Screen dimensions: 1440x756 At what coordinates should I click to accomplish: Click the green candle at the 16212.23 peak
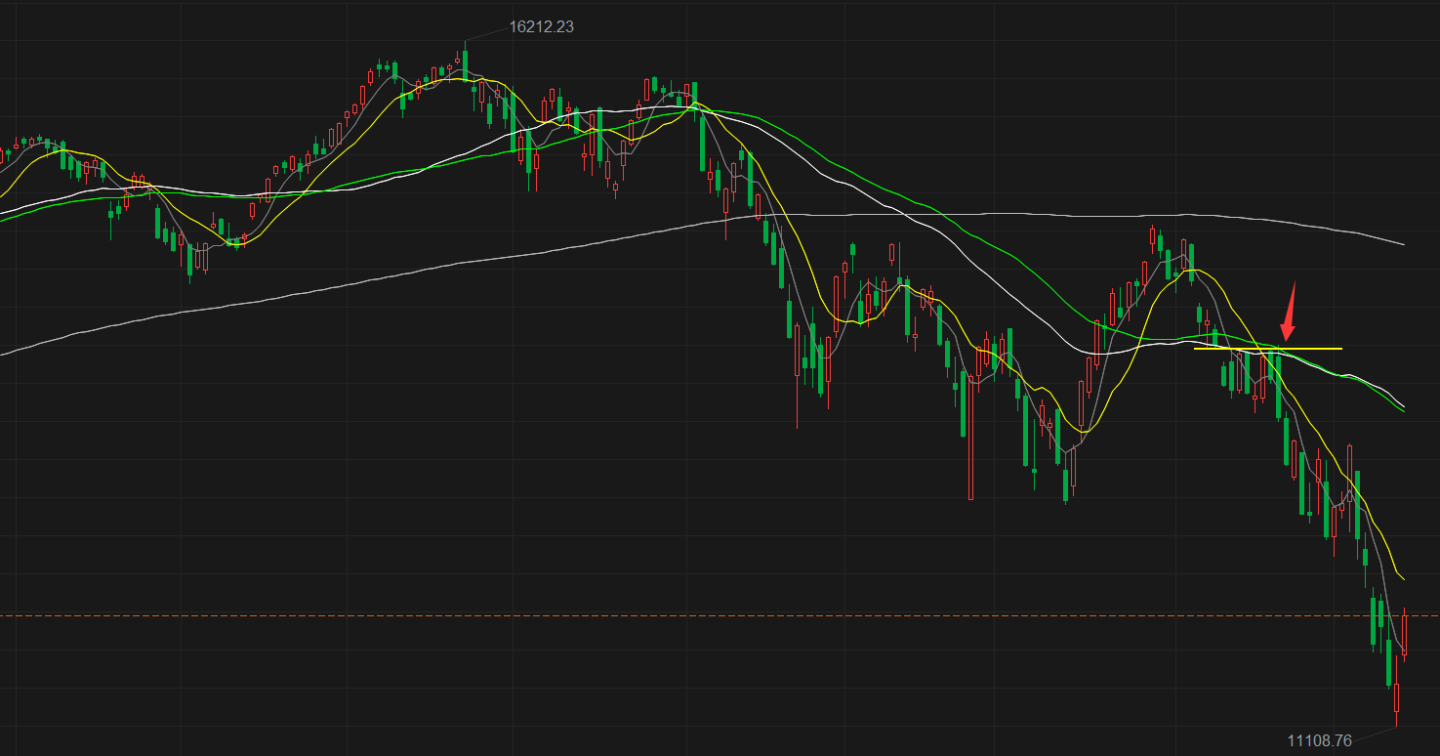(x=465, y=60)
